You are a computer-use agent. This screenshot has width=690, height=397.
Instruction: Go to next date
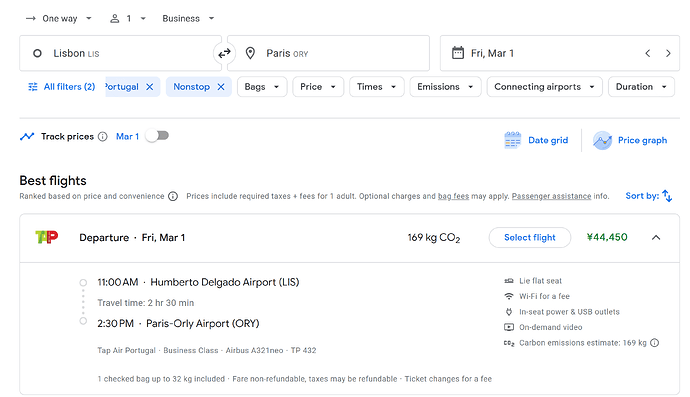point(668,53)
